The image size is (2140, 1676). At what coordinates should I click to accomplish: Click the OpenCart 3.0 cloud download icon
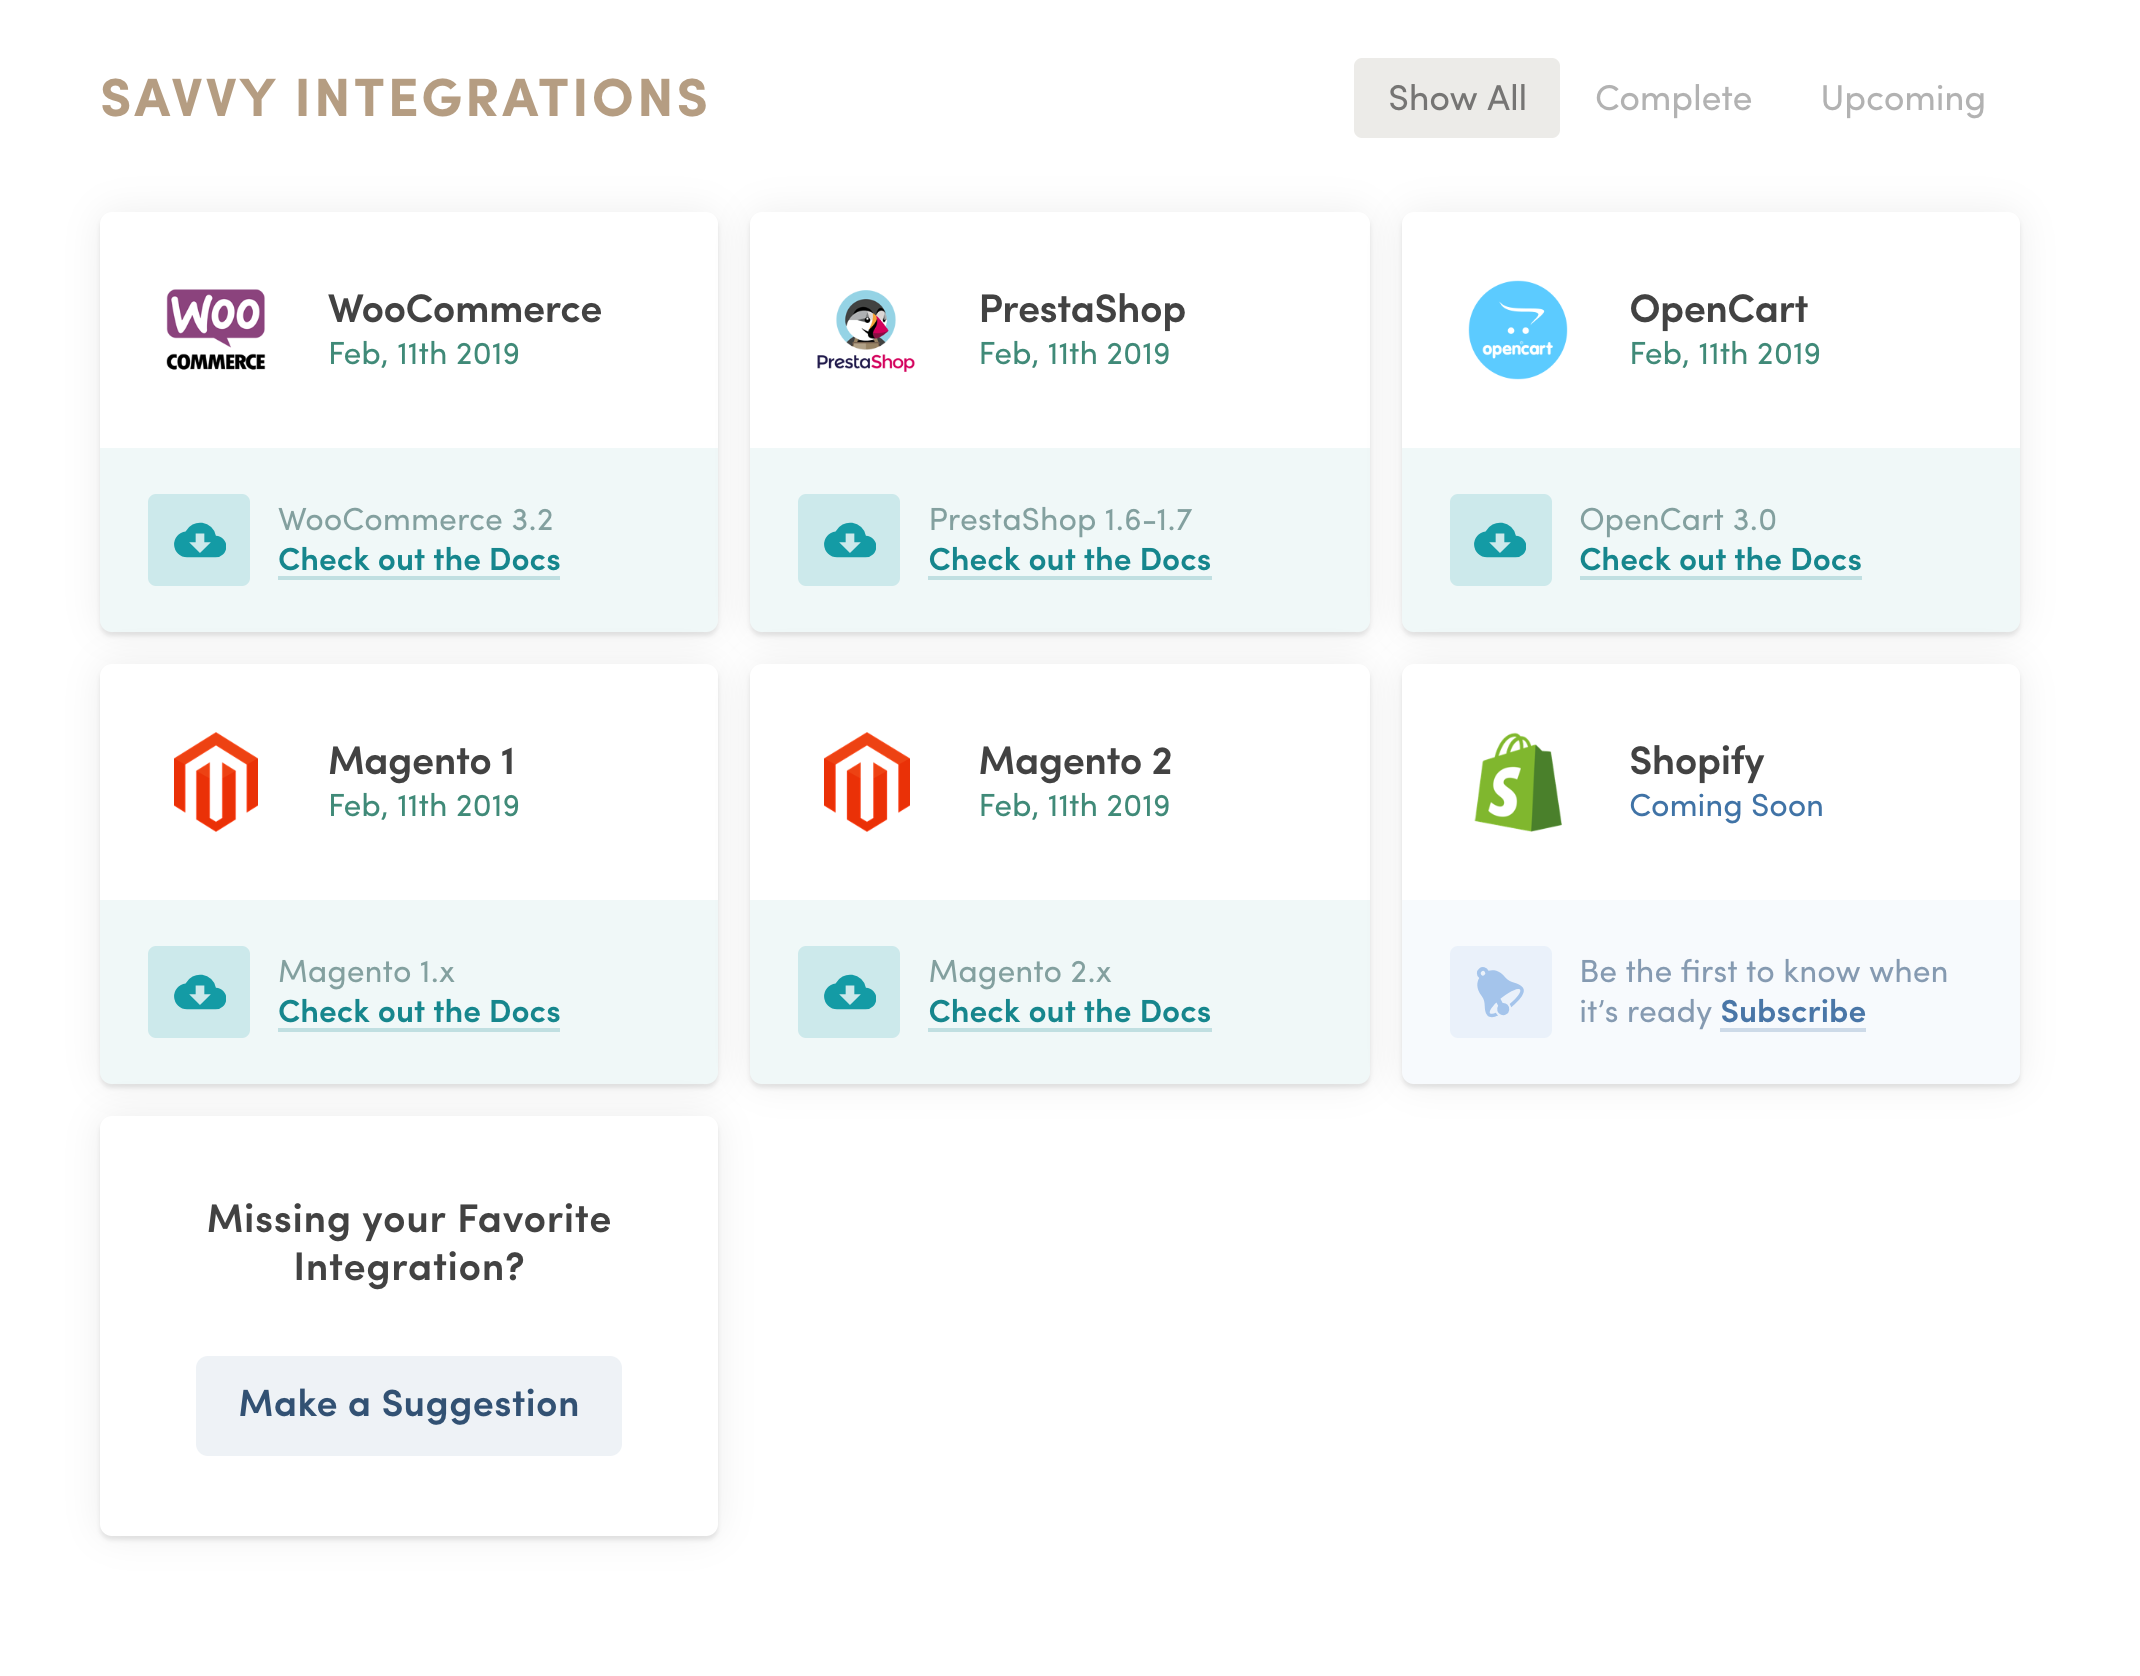tap(1500, 540)
